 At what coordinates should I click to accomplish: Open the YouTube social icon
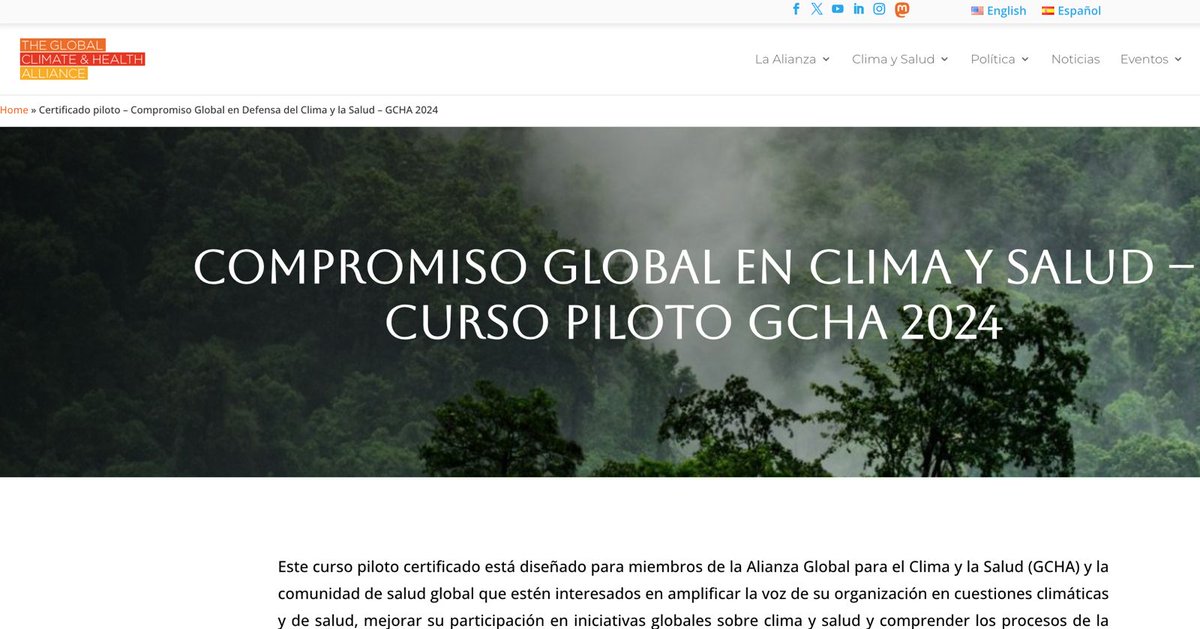pyautogui.click(x=838, y=9)
